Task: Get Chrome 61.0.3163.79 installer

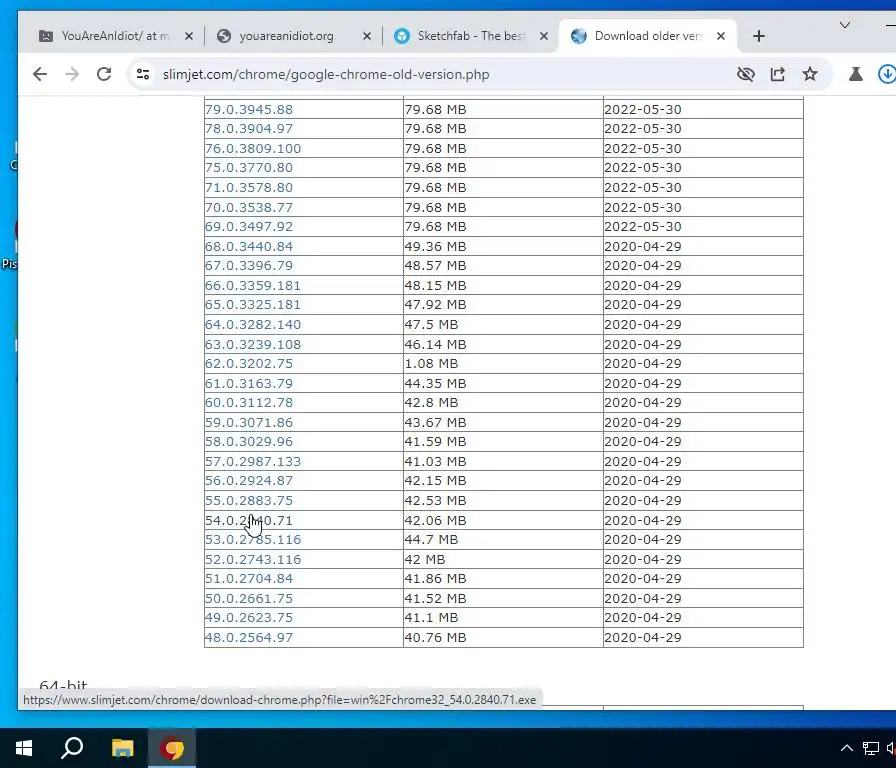Action: pos(249,383)
